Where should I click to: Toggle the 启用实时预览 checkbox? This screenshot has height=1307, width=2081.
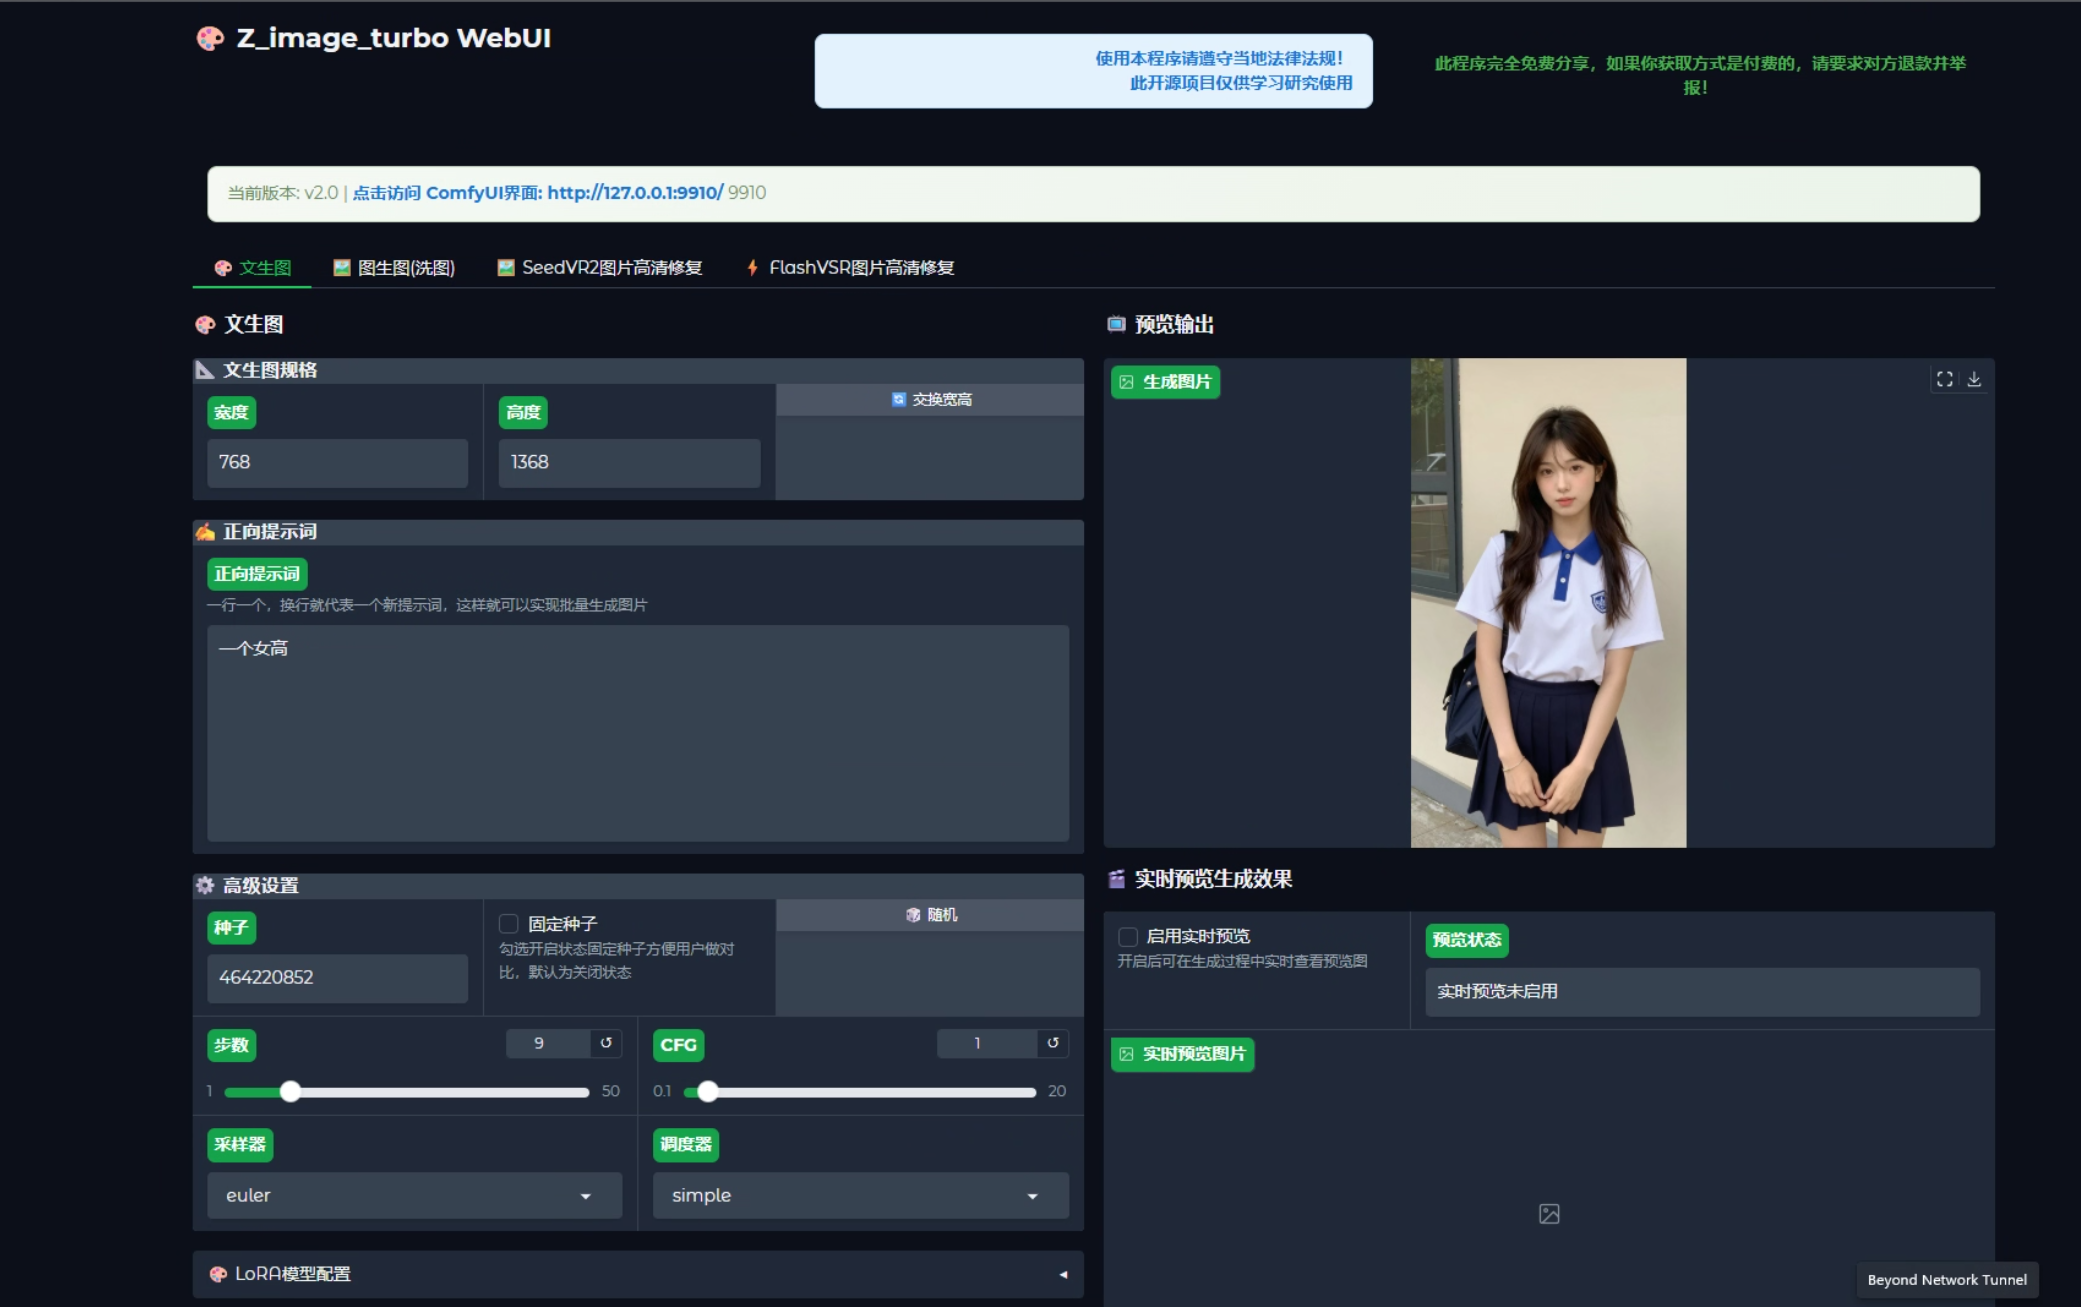coord(1128,937)
